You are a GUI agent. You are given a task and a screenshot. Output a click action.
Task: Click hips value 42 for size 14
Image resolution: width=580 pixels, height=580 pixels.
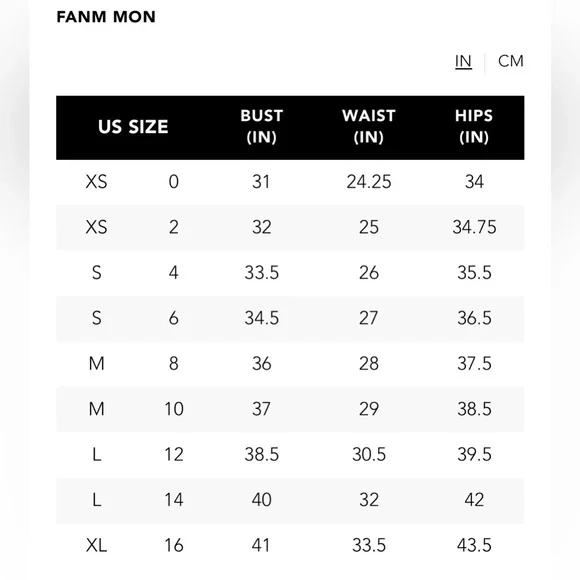click(474, 500)
